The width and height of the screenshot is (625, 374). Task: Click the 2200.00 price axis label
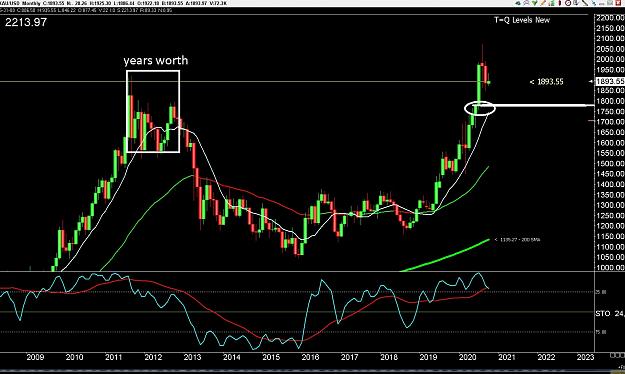click(x=611, y=18)
